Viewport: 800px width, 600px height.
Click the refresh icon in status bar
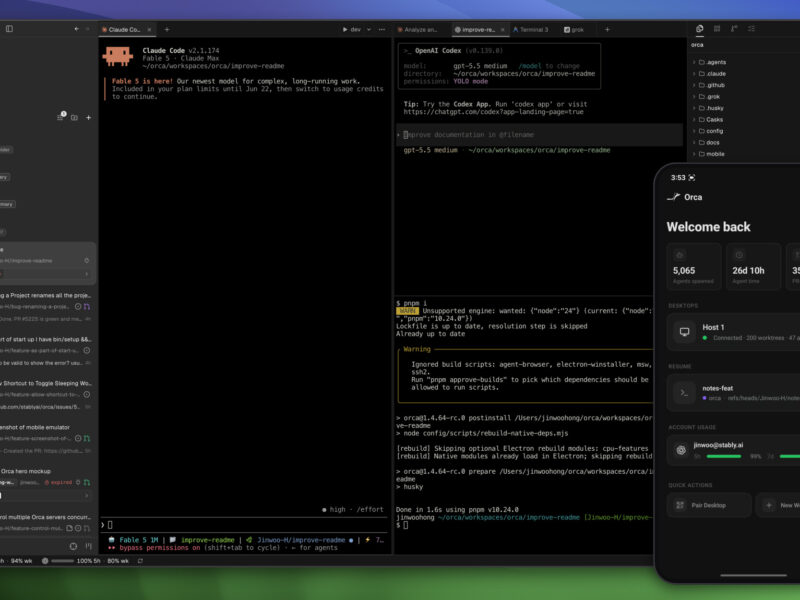140,561
